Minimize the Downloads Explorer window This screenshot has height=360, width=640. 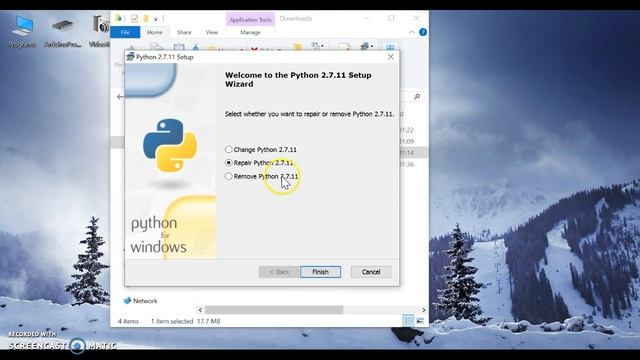367,18
